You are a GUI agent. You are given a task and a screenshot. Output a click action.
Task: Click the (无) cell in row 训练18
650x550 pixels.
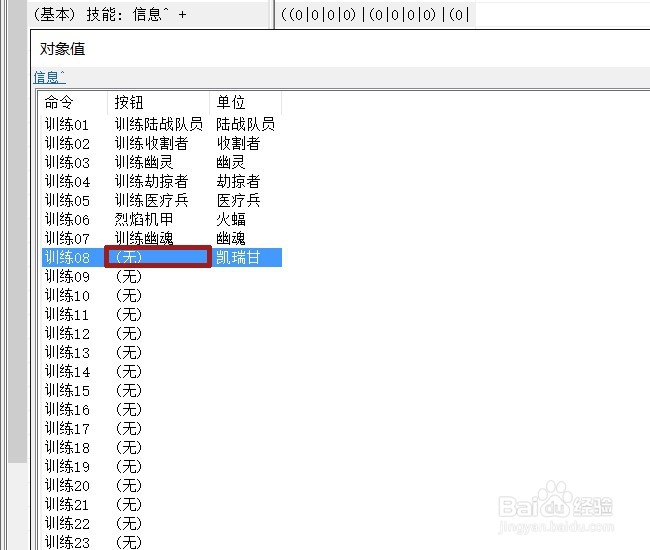click(x=129, y=448)
